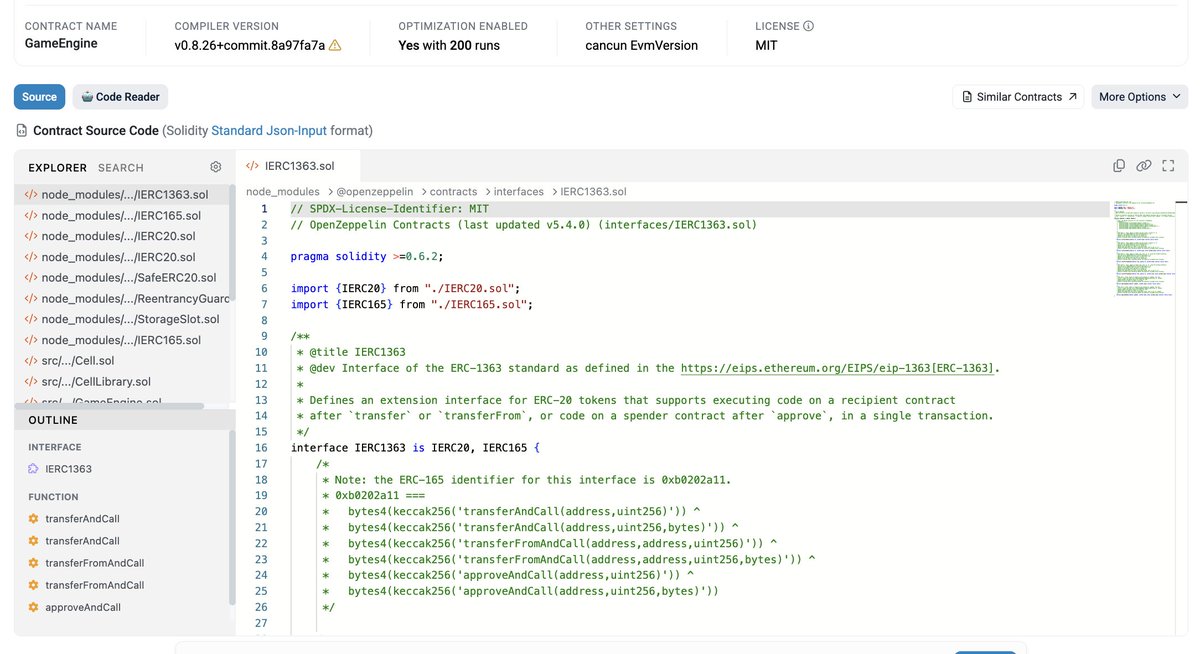Follow the Standard Json-Input link

pos(269,131)
